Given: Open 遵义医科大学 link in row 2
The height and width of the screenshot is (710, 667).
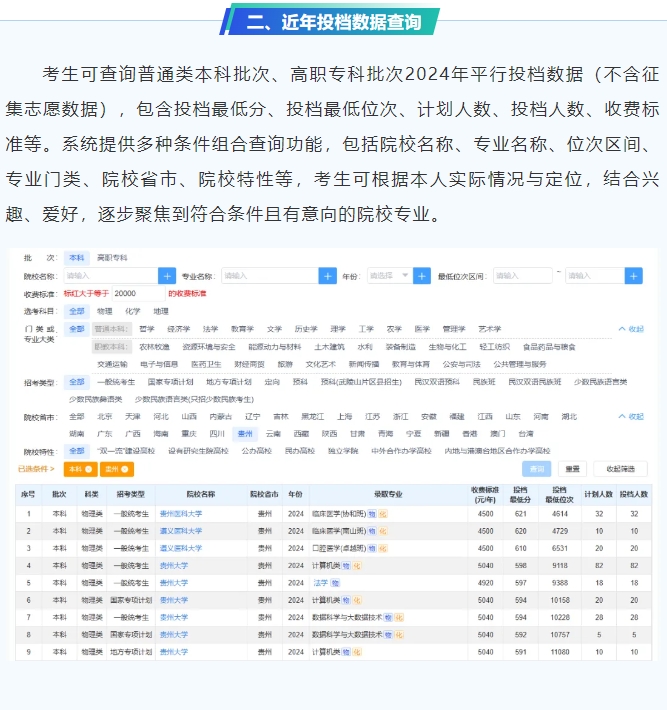Looking at the screenshot, I should click(181, 531).
